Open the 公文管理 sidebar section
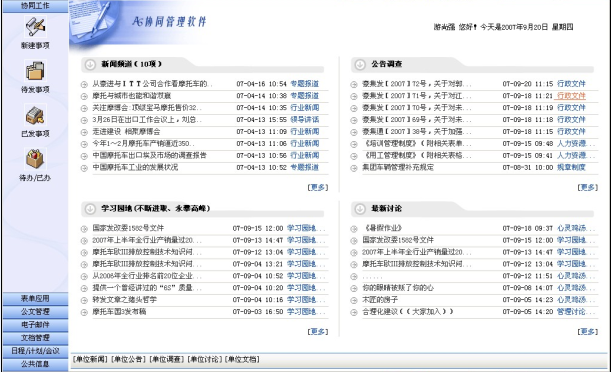Screen dimensions: 611x372 click(x=35, y=312)
